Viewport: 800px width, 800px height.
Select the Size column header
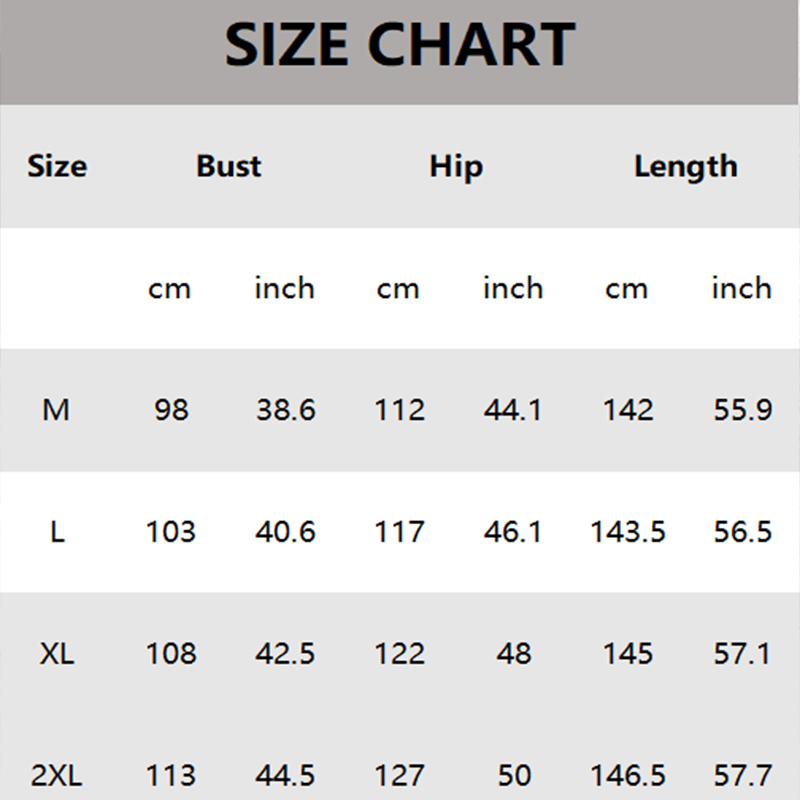point(57,166)
